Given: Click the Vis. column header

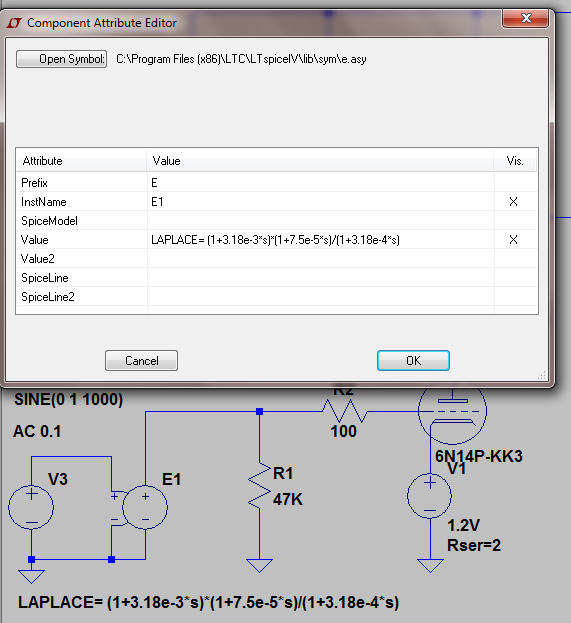Looking at the screenshot, I should click(x=515, y=161).
